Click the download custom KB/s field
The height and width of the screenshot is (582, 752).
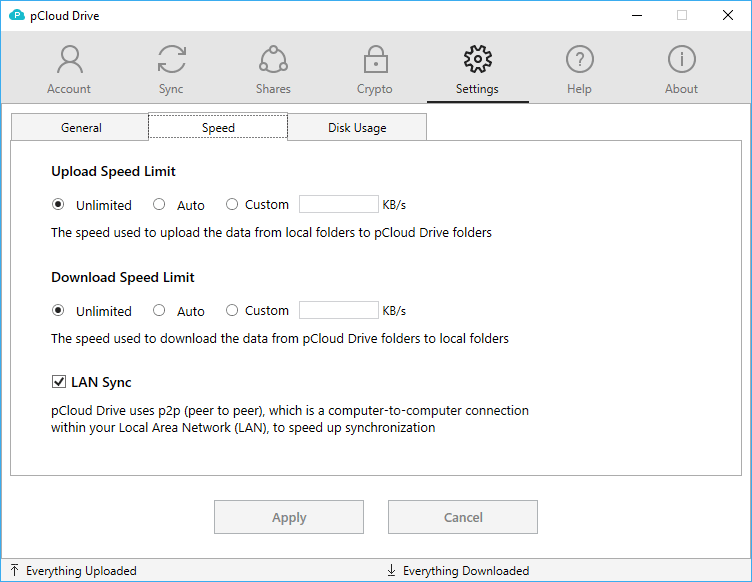coord(339,310)
